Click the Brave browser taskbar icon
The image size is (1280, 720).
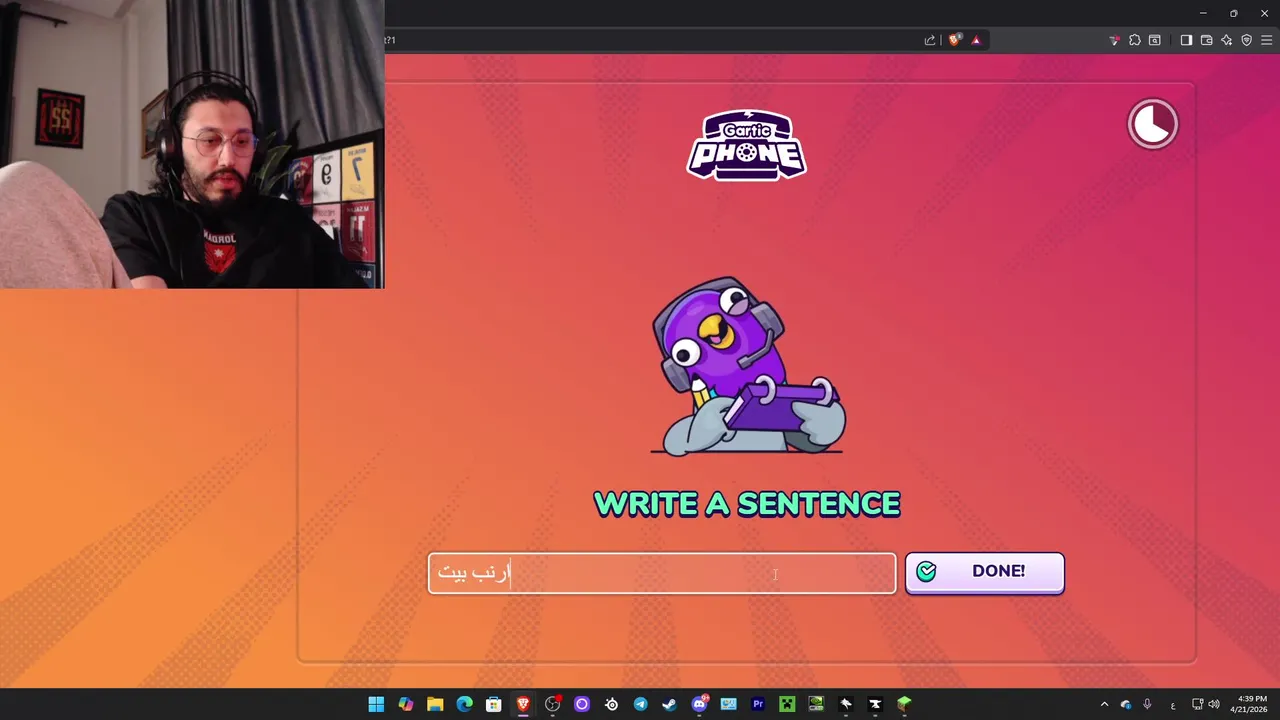523,704
